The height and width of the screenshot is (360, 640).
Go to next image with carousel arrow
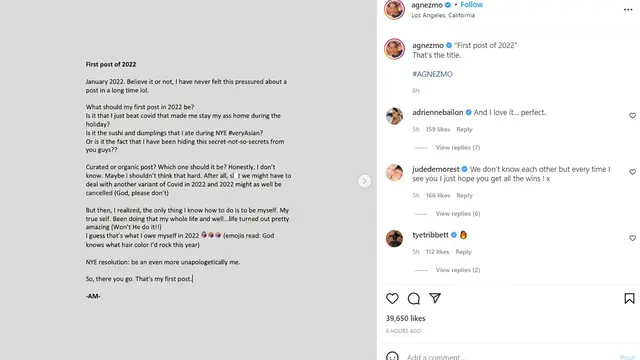pyautogui.click(x=364, y=181)
